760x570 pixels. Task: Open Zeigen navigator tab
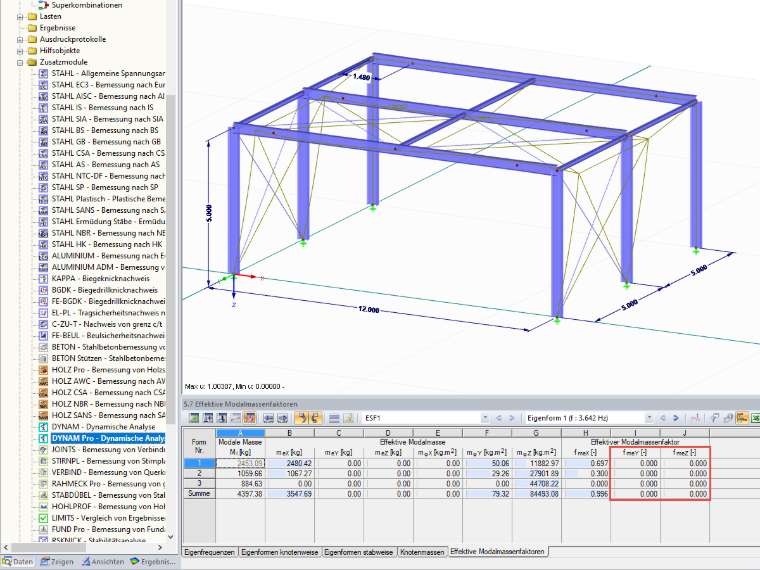click(57, 562)
